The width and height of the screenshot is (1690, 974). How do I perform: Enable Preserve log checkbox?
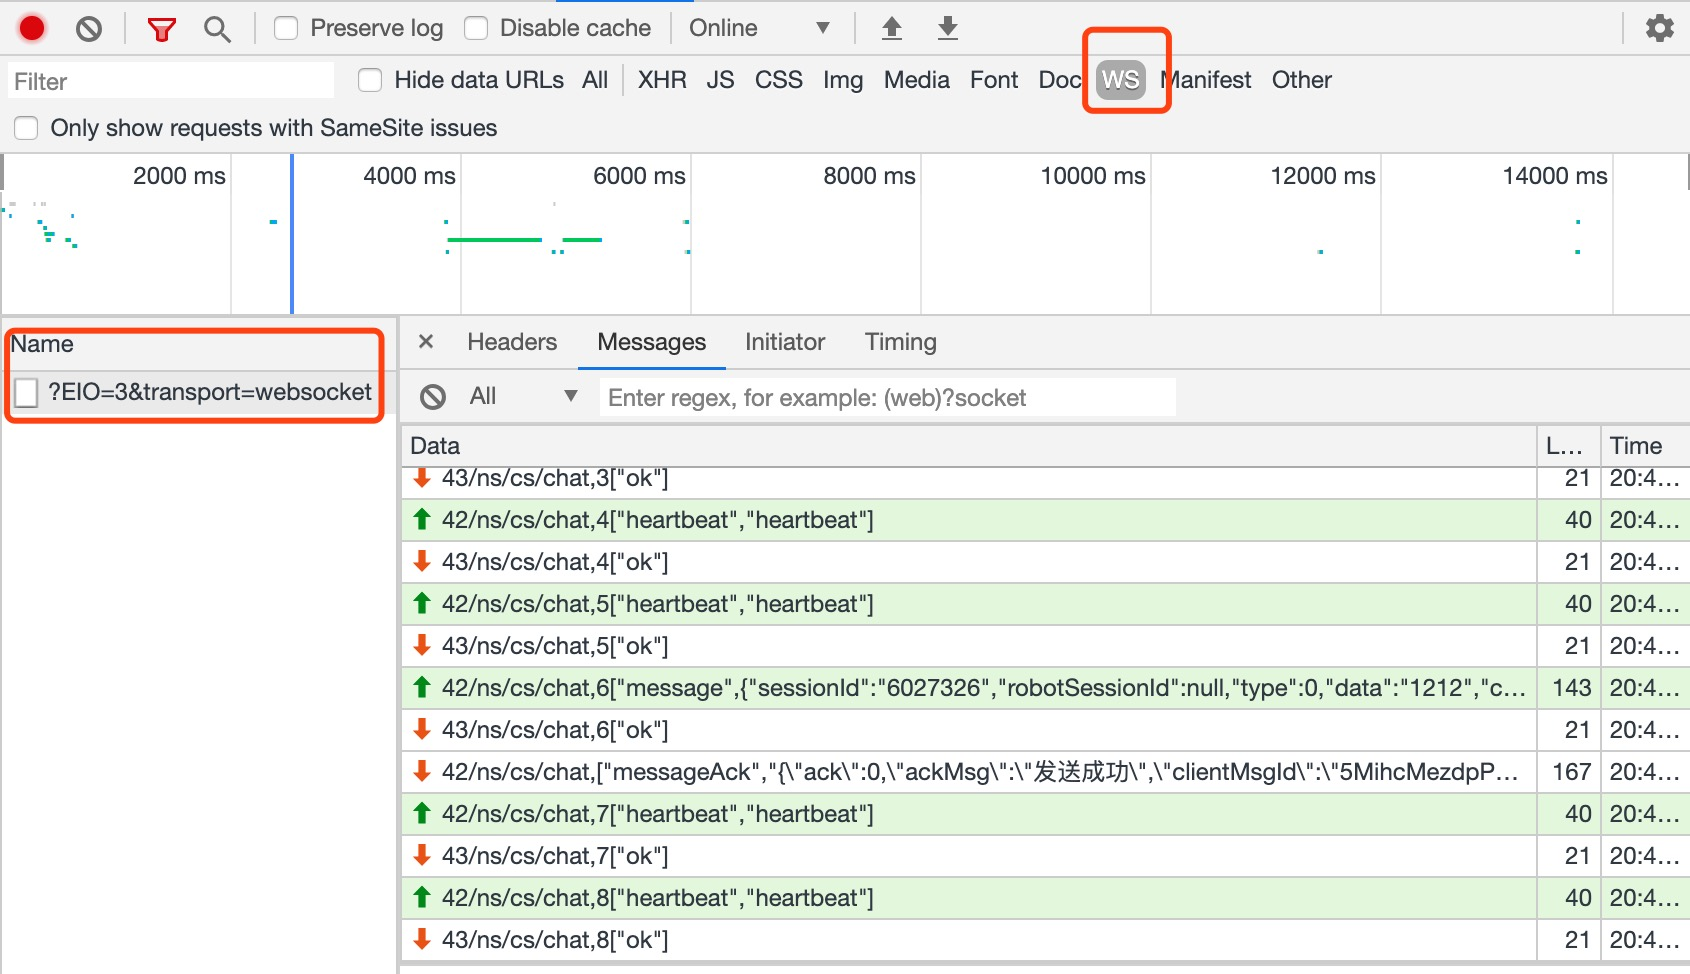(x=286, y=28)
